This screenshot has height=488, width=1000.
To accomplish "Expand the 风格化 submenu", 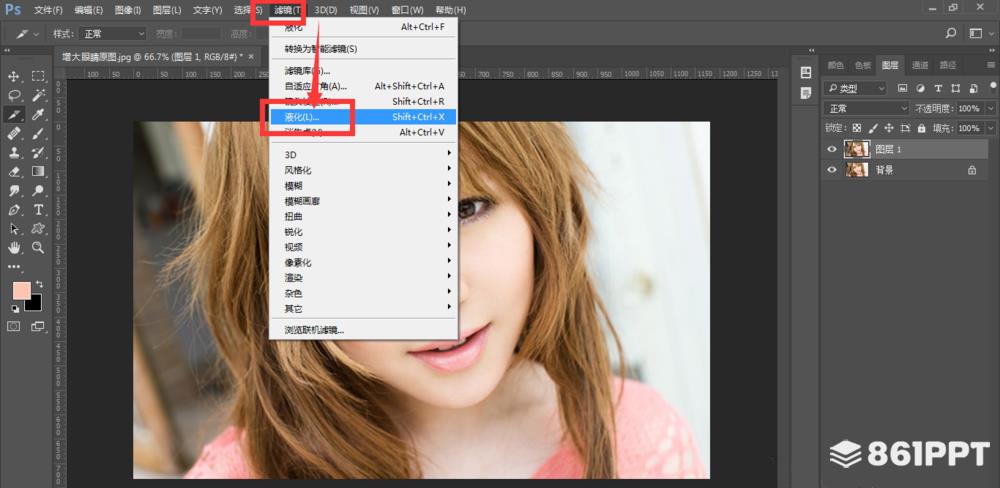I will coord(364,170).
